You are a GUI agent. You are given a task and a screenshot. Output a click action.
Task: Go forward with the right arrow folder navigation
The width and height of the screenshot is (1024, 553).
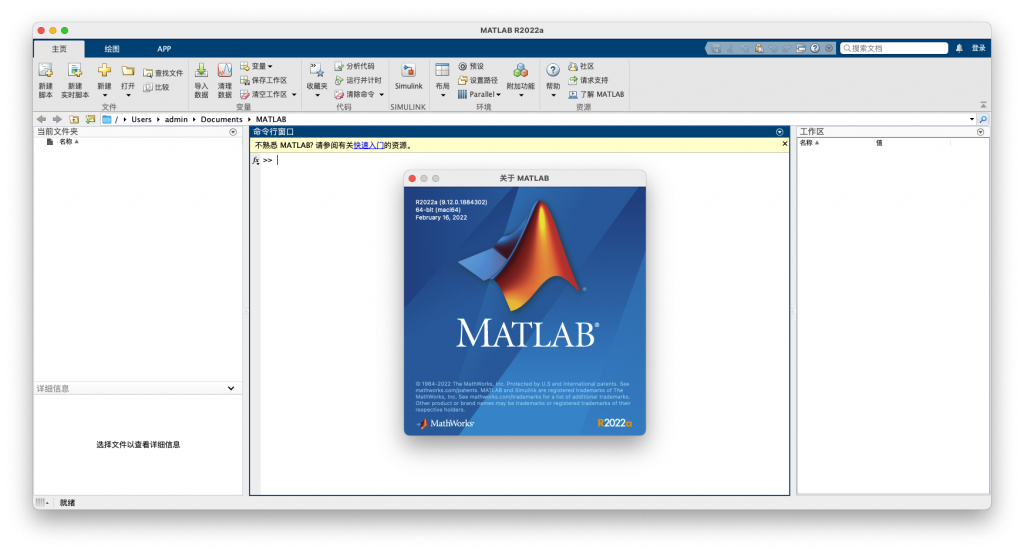click(57, 119)
